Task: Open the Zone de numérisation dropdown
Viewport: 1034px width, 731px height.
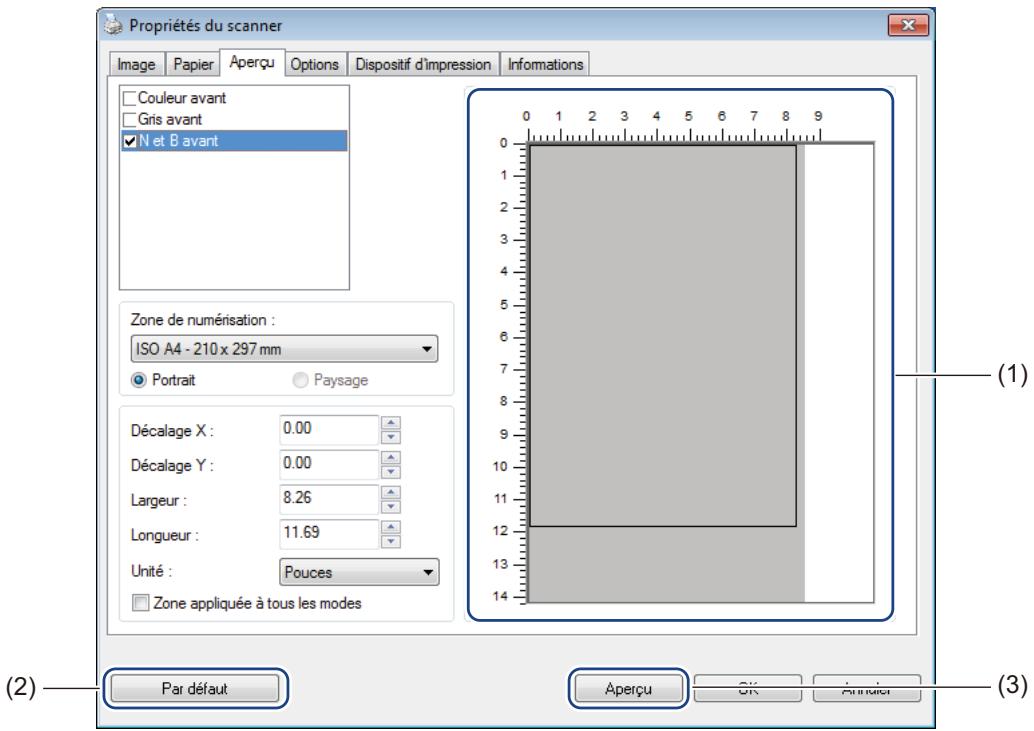Action: (x=284, y=349)
